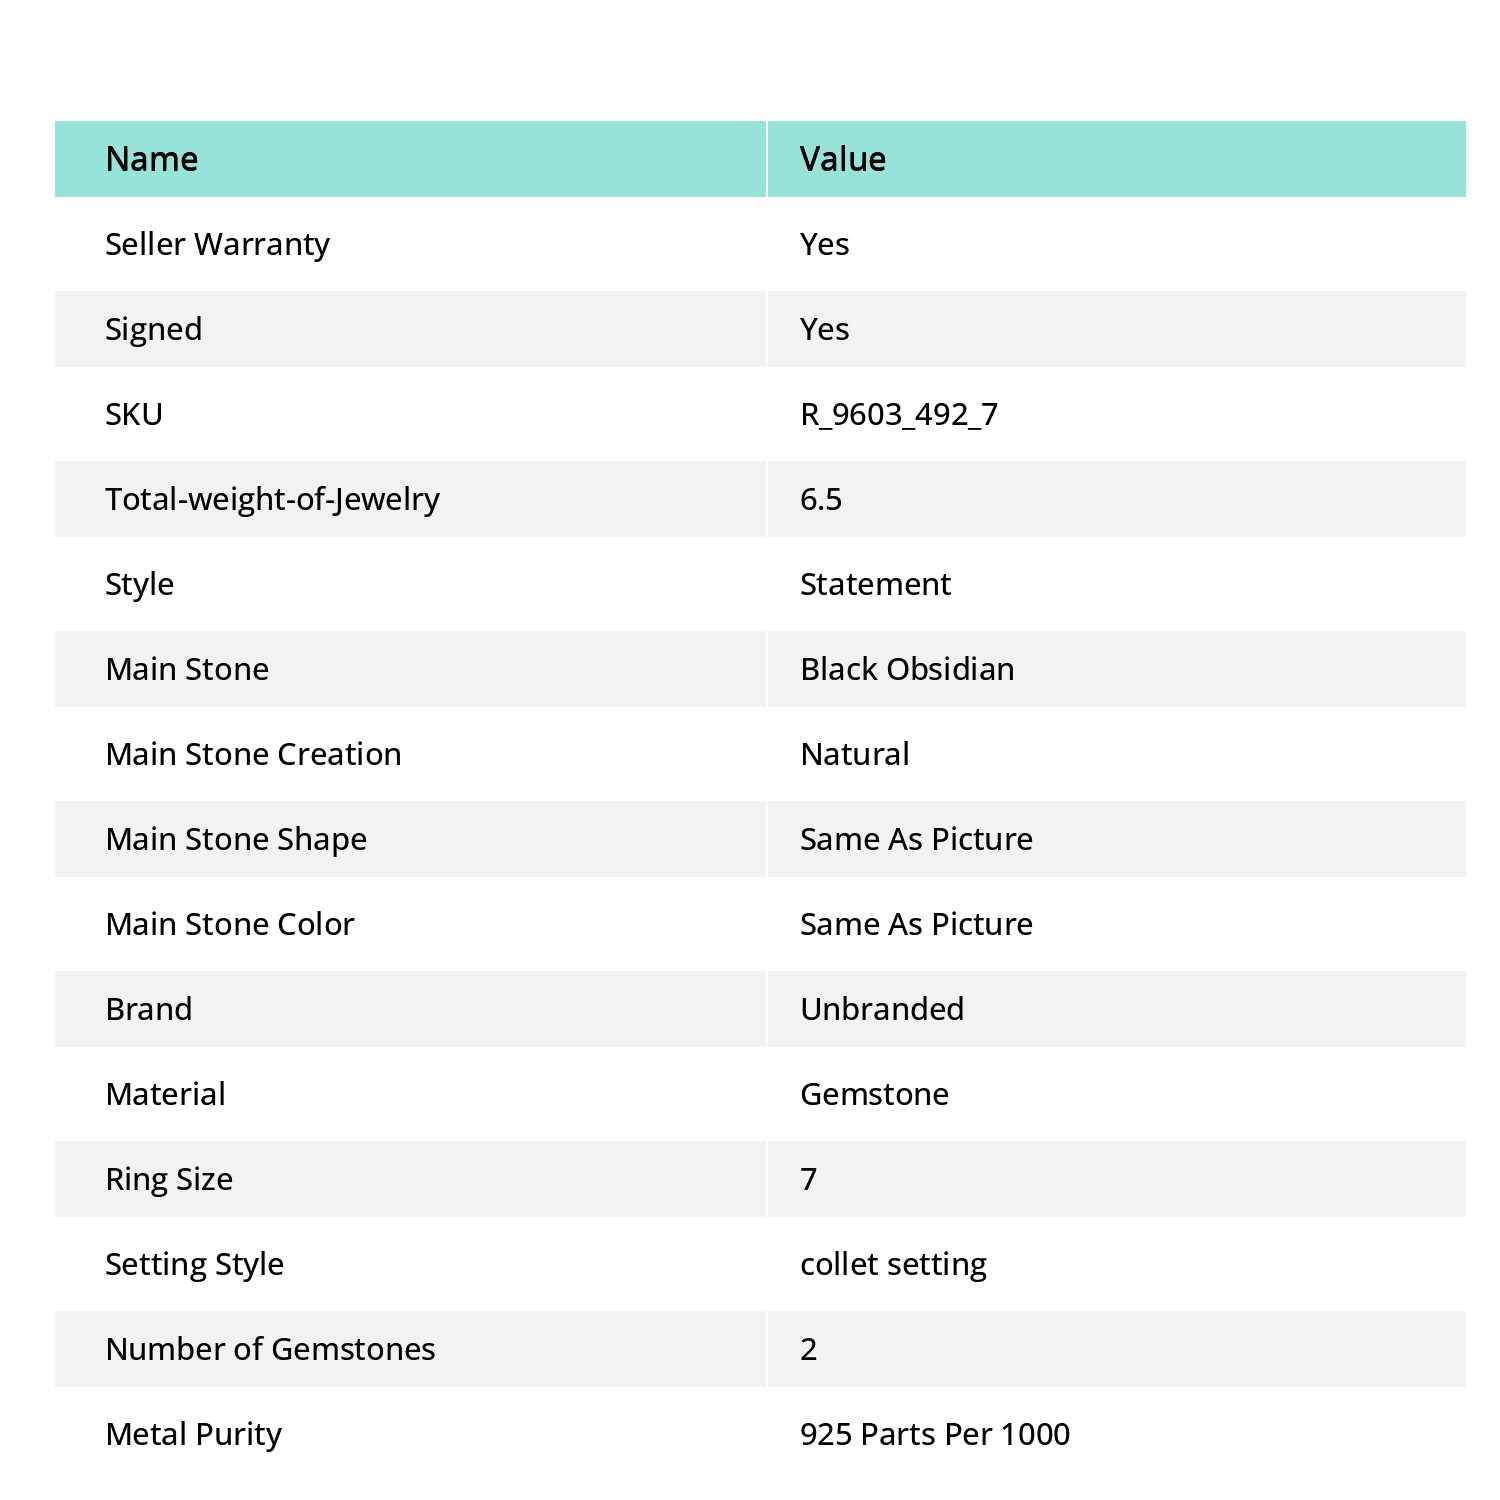
Task: Click the Total-weight-of-Jewelry label
Action: (x=273, y=499)
